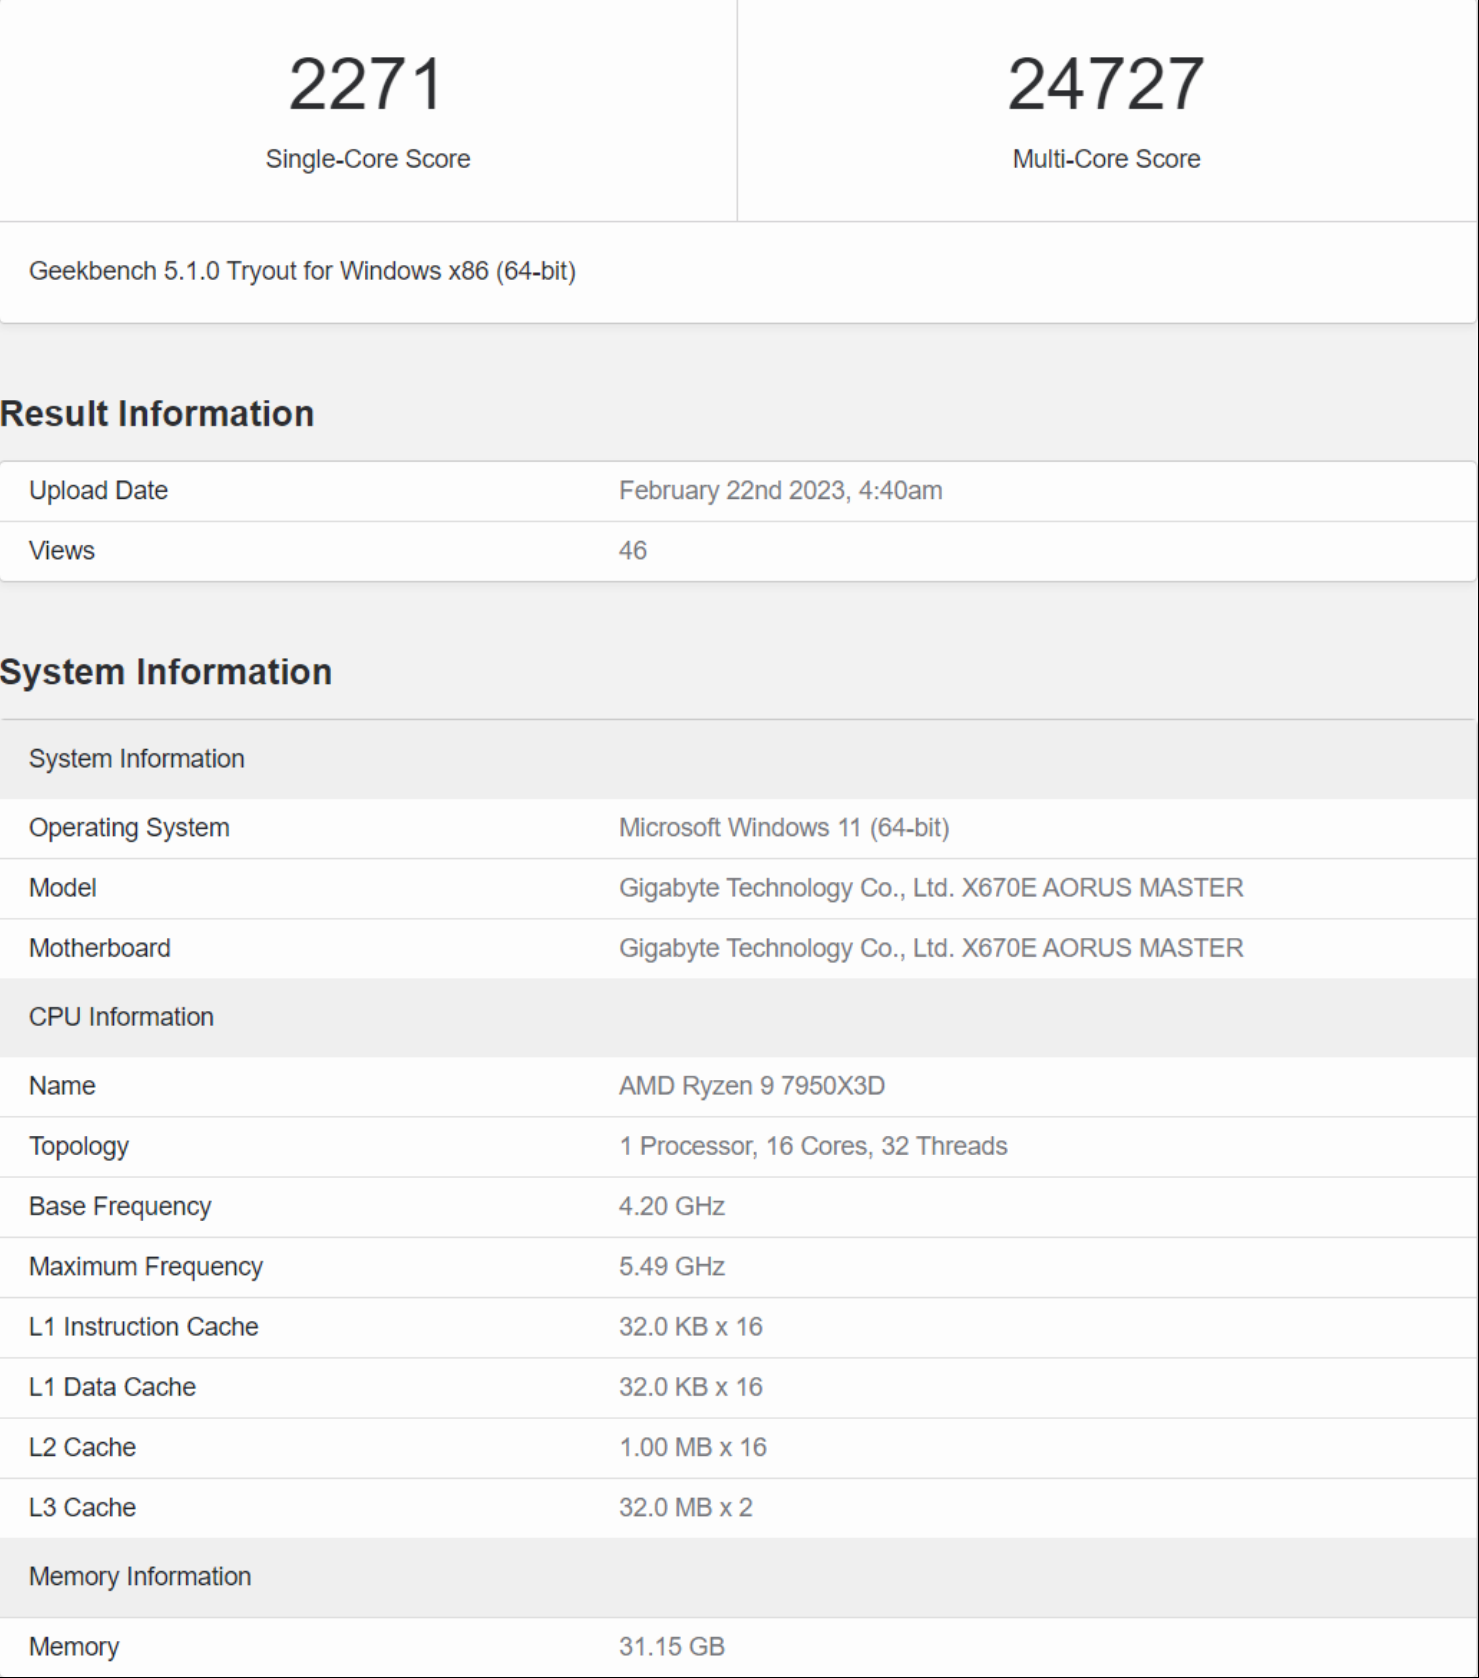Click the L1 Instruction Cache label
The height and width of the screenshot is (1678, 1479).
(144, 1327)
